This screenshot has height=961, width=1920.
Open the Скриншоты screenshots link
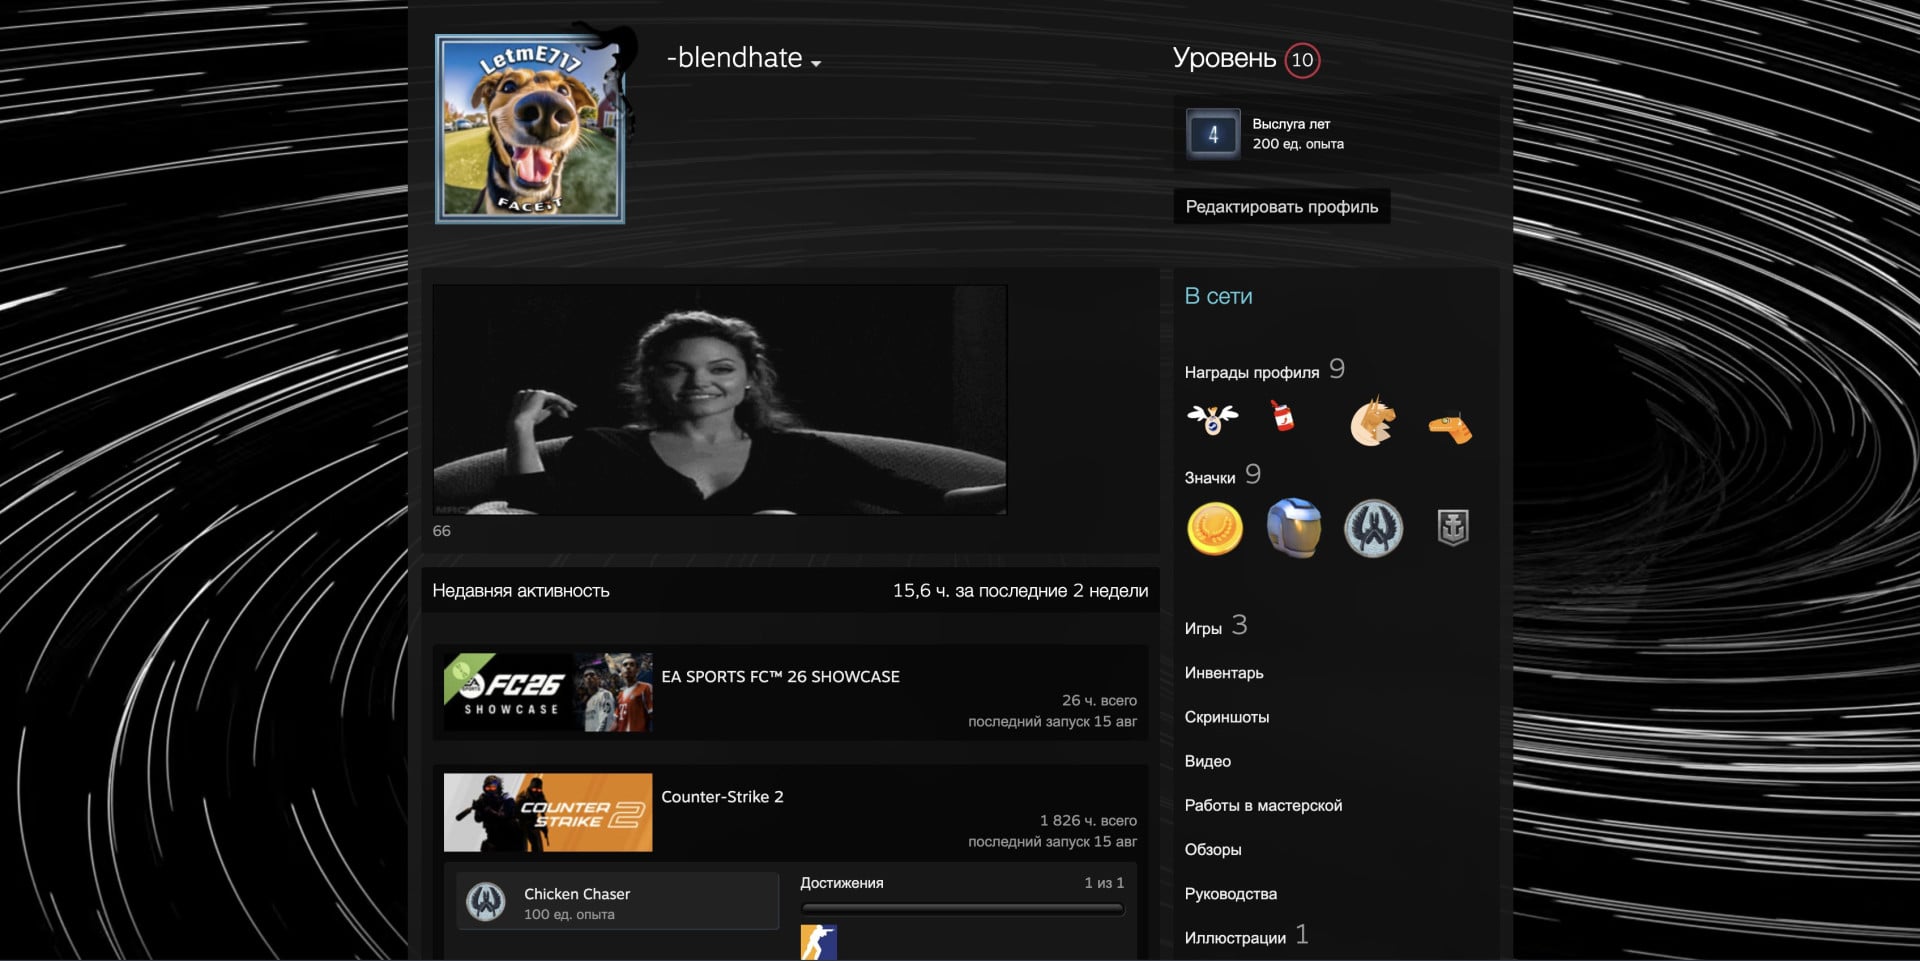coord(1227,717)
